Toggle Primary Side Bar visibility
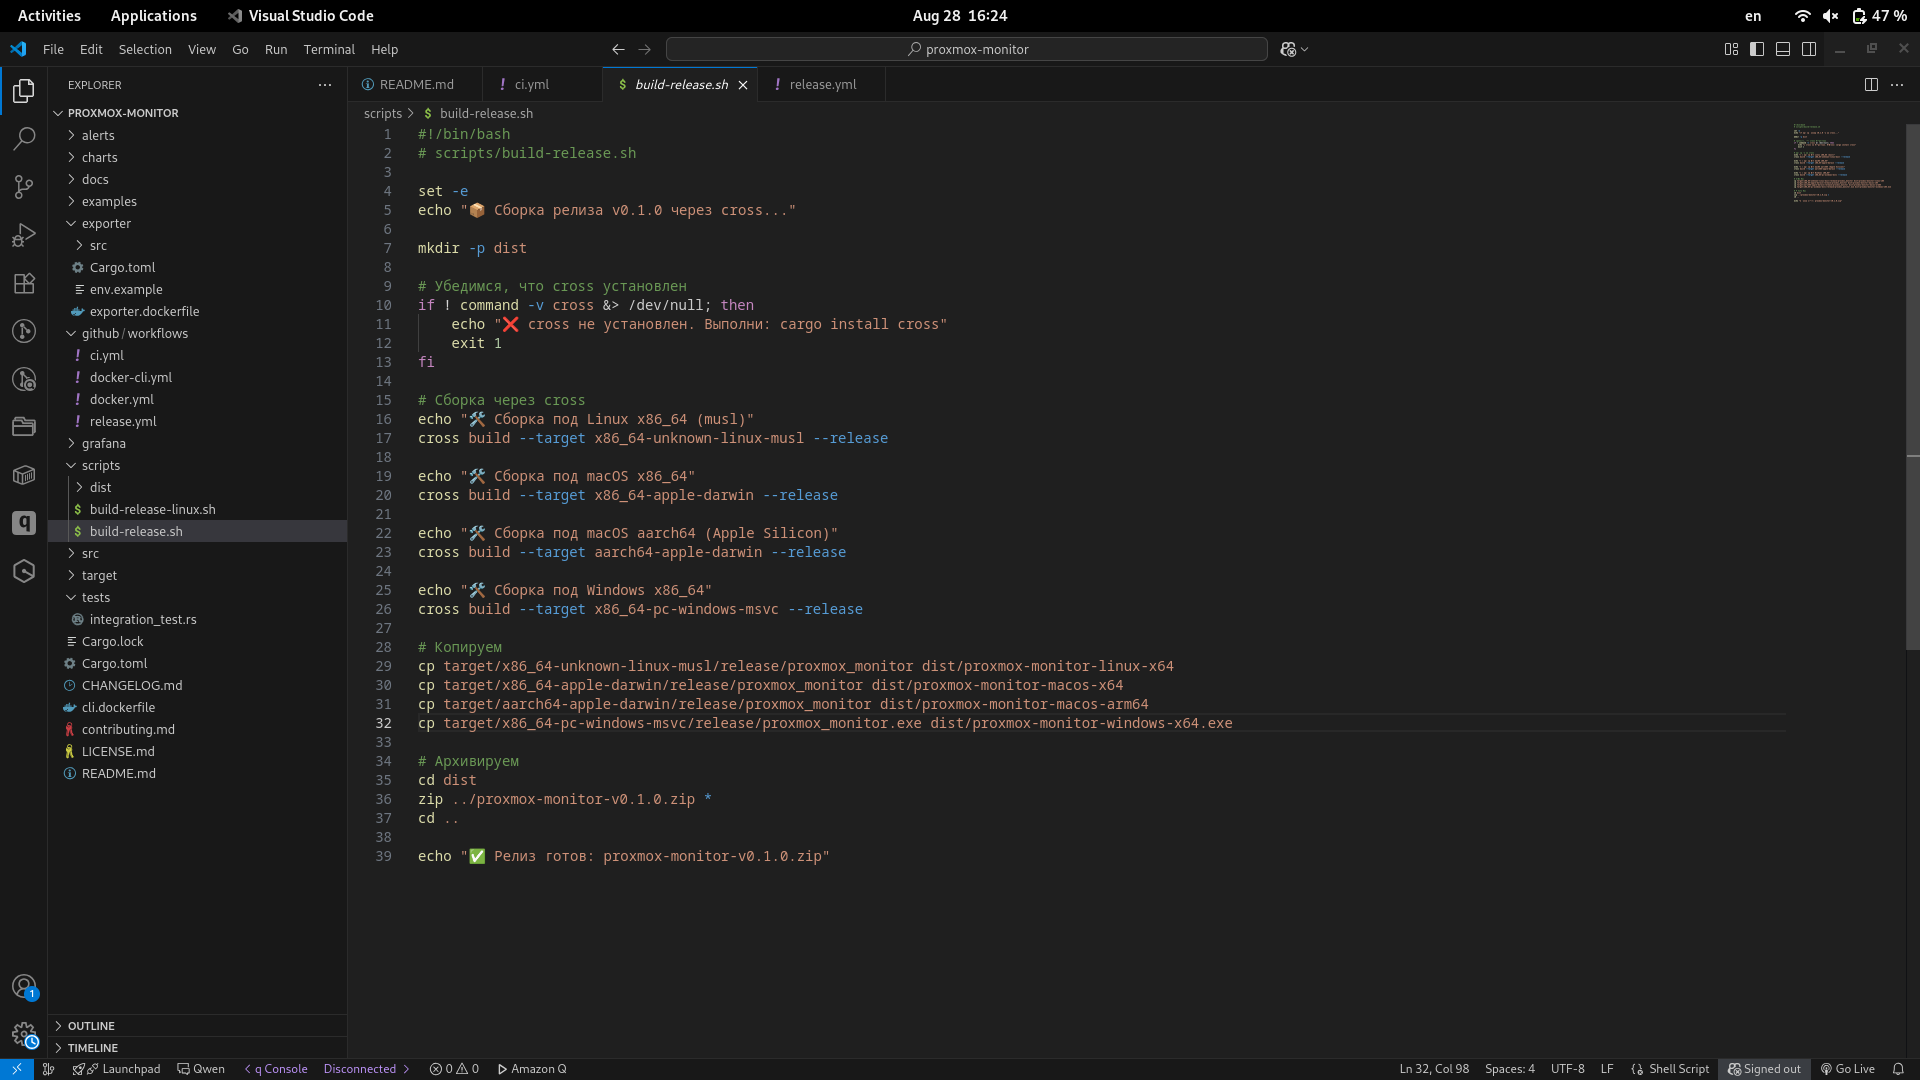Viewport: 1920px width, 1080px height. click(1757, 49)
